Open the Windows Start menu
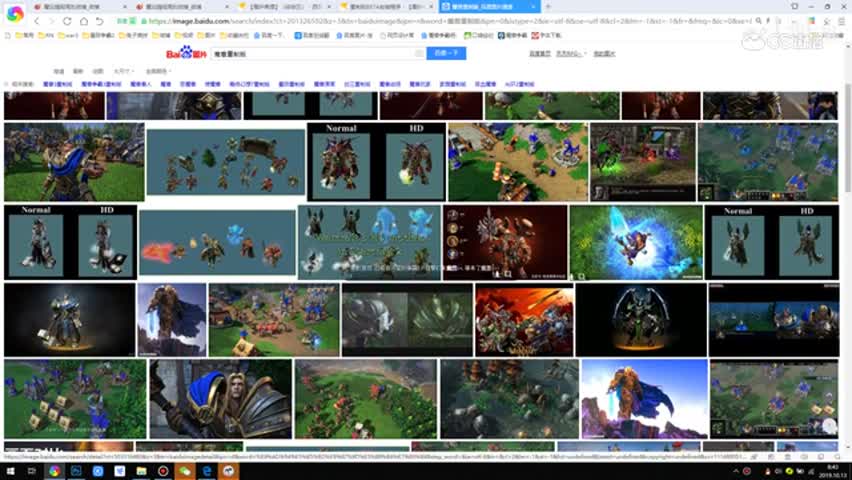This screenshot has width=852, height=480. pyautogui.click(x=10, y=471)
